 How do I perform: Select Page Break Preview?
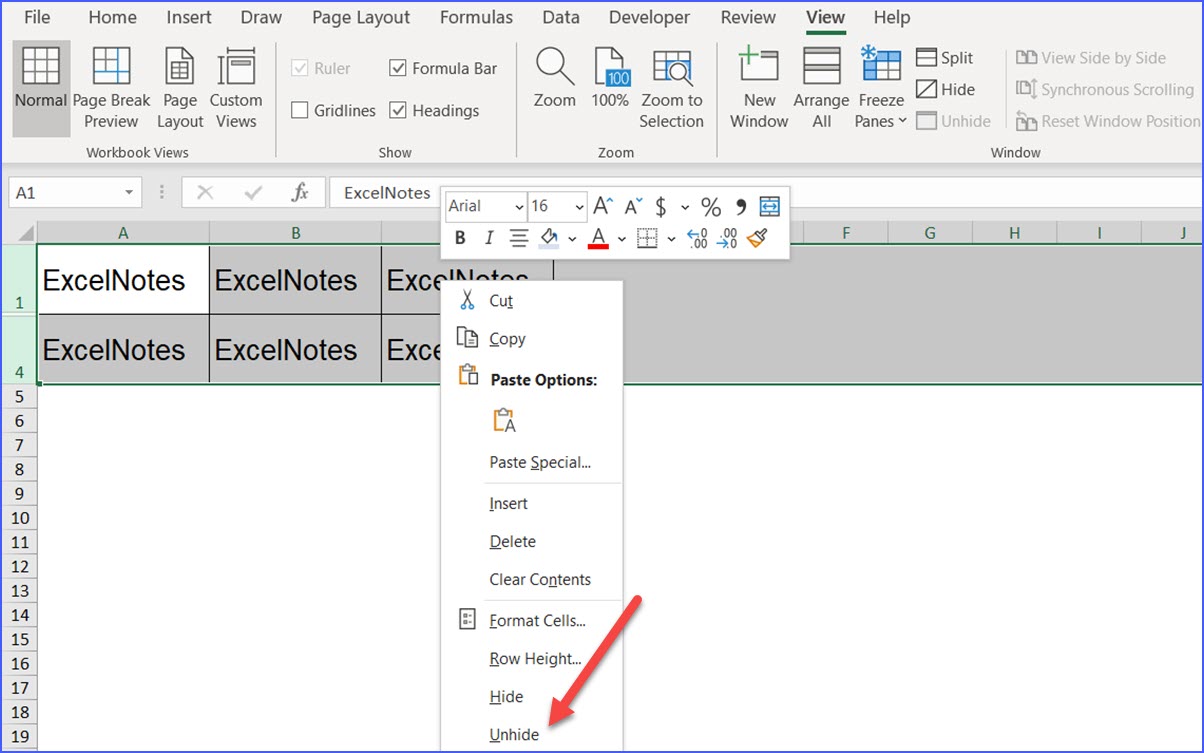point(111,88)
